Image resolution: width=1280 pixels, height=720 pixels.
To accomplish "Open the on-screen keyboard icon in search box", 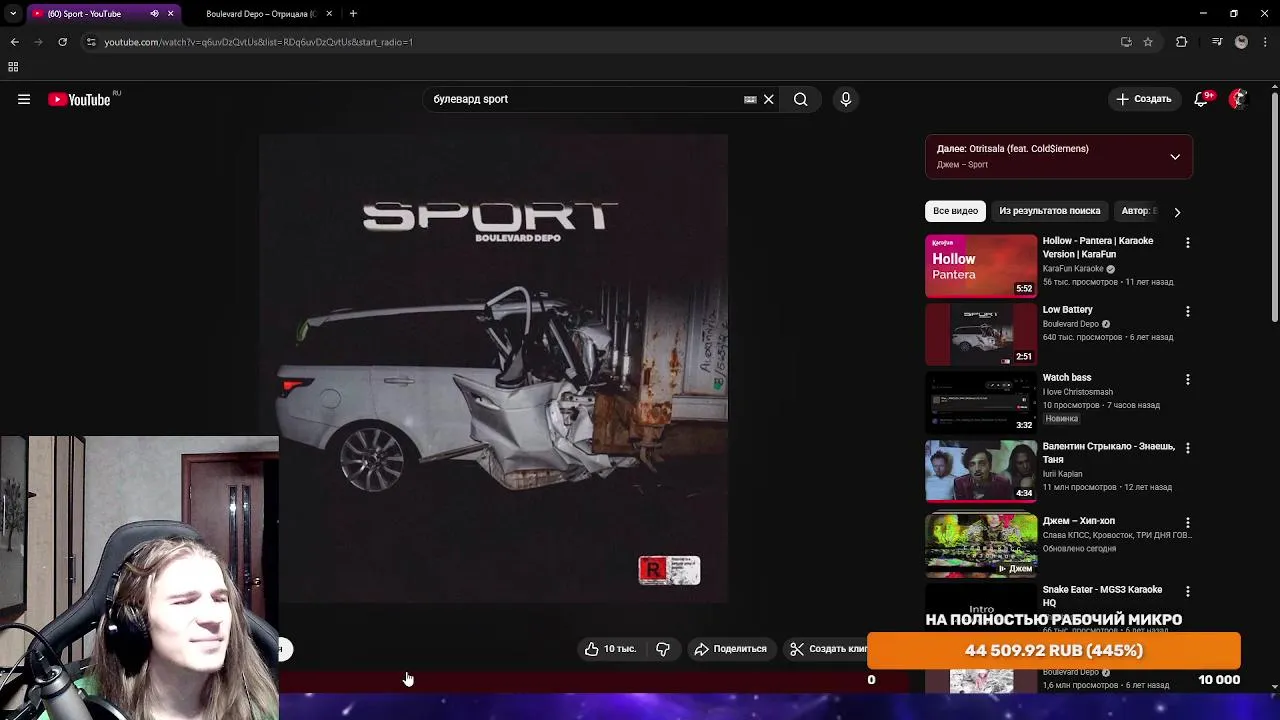I will [x=750, y=99].
